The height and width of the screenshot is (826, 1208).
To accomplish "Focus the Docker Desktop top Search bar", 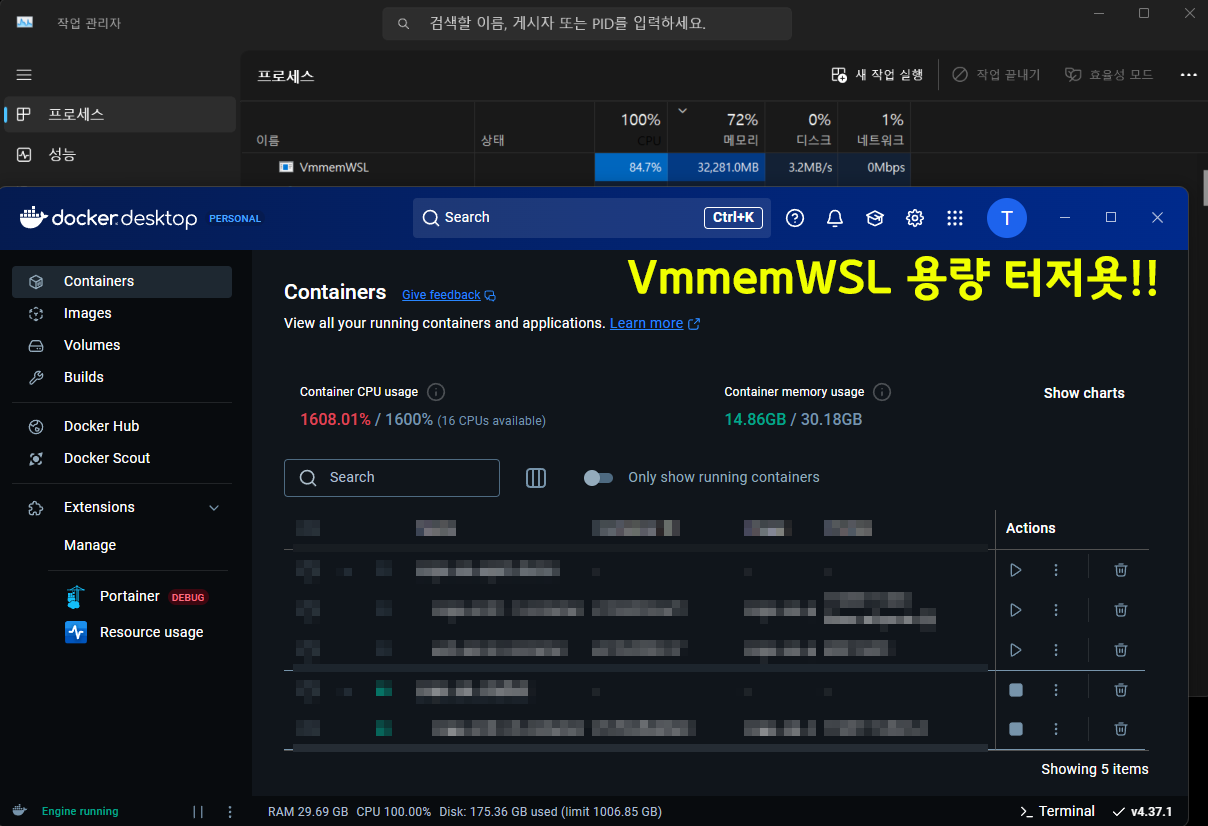I will click(592, 218).
